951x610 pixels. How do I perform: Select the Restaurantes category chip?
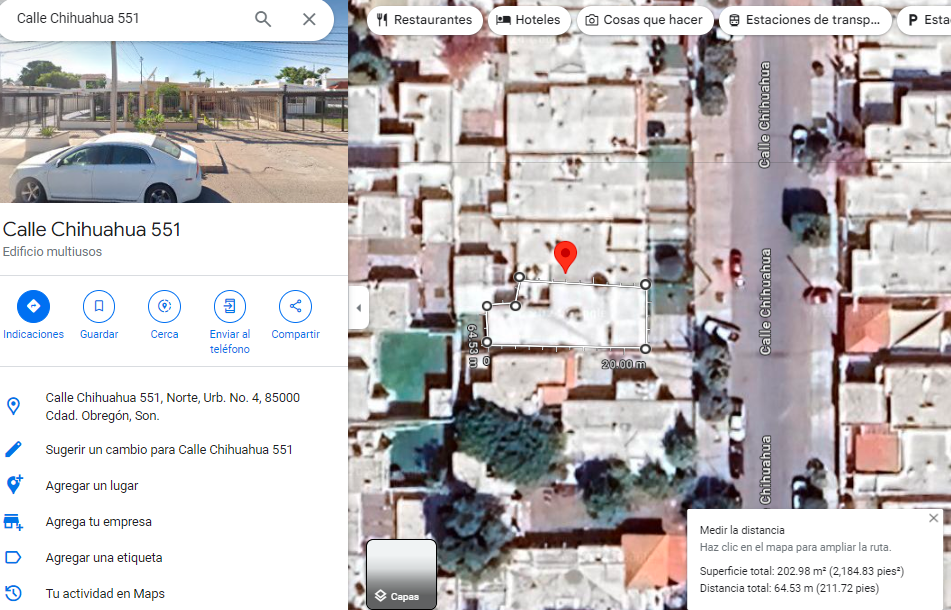coord(425,20)
